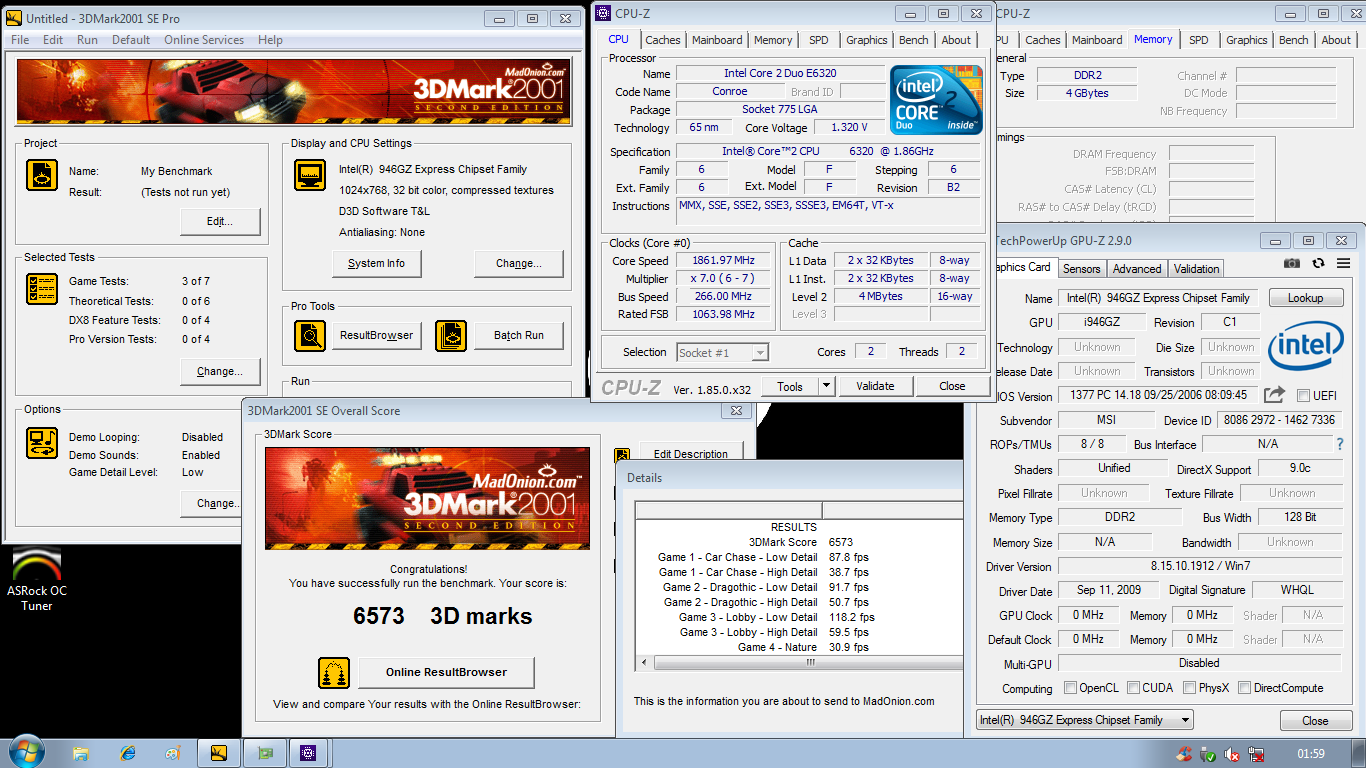This screenshot has height=768, width=1366.
Task: Click the Core Speed value 1861.97 MHz
Action: (x=725, y=260)
